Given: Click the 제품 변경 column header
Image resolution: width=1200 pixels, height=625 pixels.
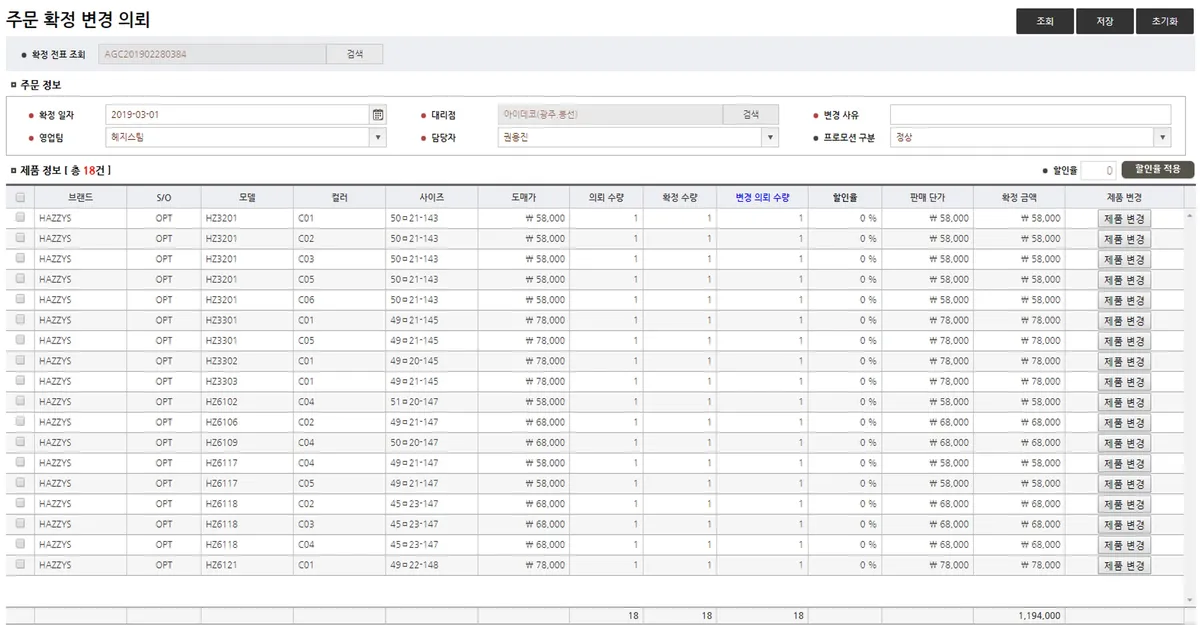Looking at the screenshot, I should tap(1125, 198).
